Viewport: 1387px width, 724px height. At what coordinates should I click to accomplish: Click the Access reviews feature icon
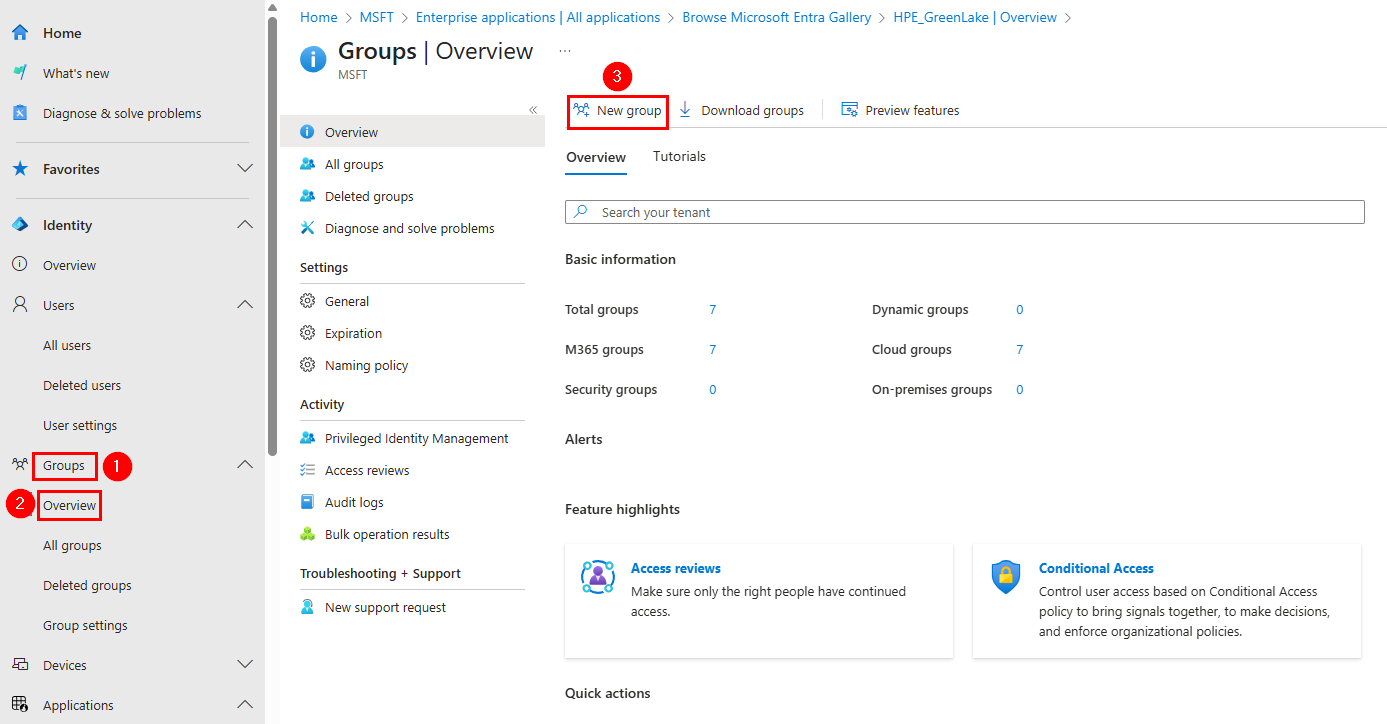pyautogui.click(x=598, y=577)
